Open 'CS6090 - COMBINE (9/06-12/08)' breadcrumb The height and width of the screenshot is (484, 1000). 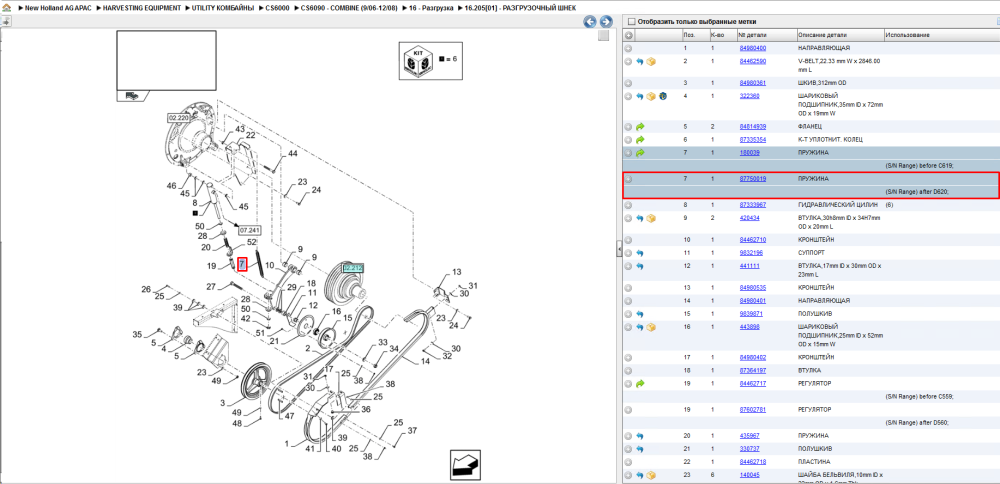(x=349, y=8)
